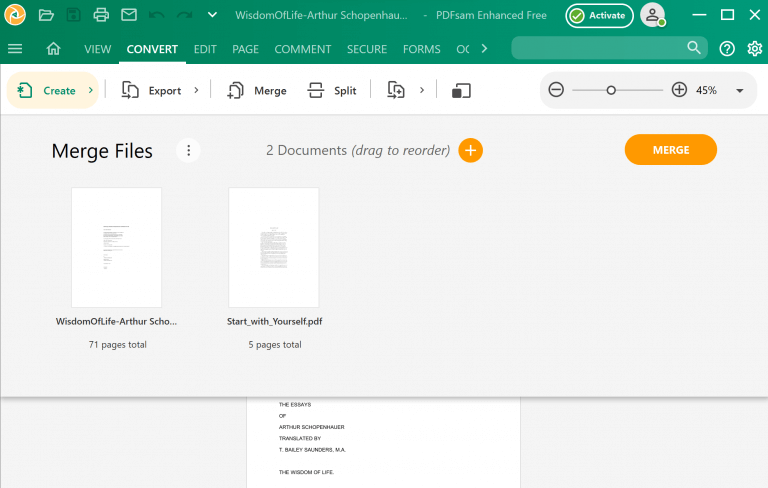Open the zoom level dropdown arrow

[740, 91]
